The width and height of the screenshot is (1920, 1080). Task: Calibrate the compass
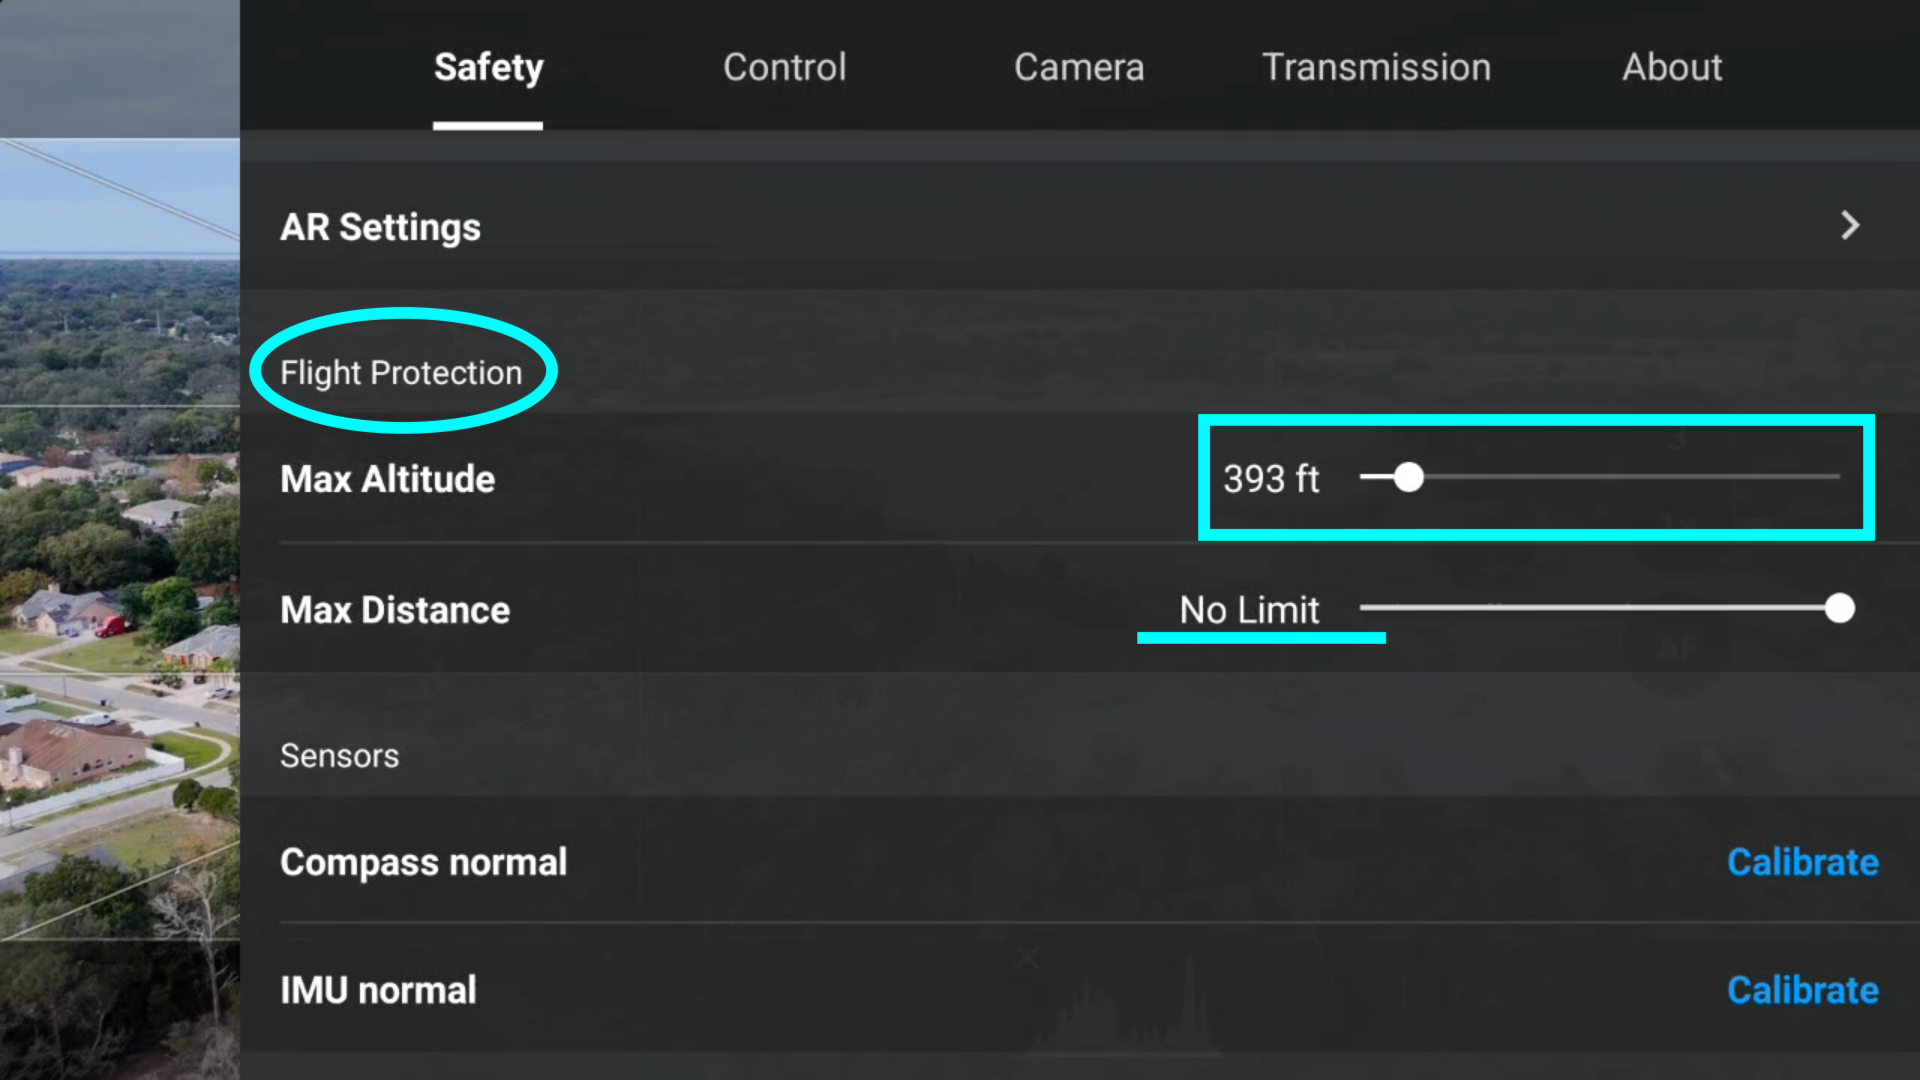(1803, 862)
